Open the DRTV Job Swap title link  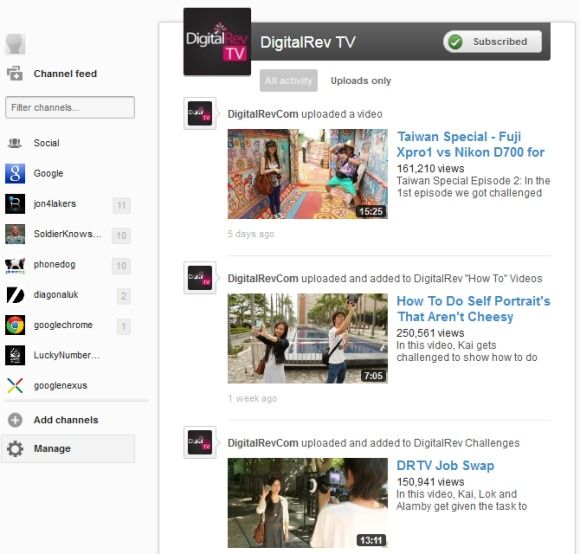(445, 466)
